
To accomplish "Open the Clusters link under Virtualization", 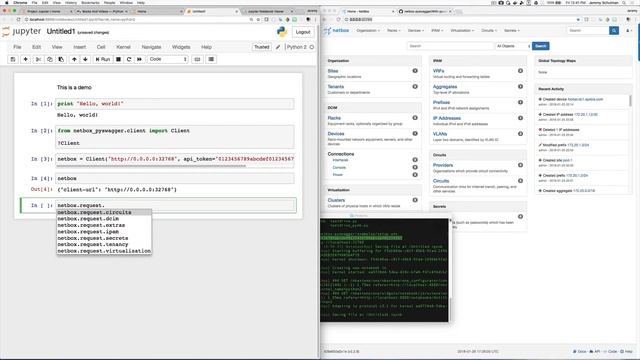I will click(336, 200).
